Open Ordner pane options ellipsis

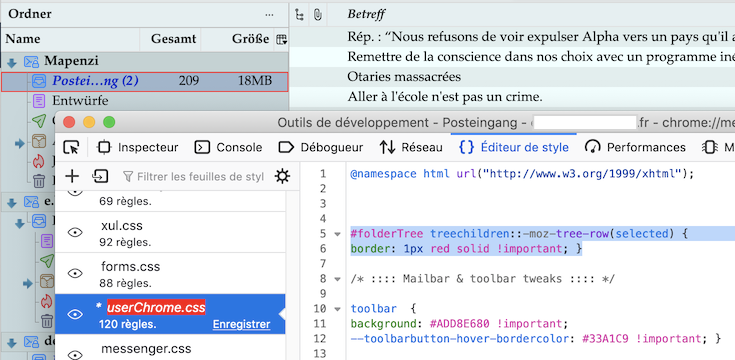[x=269, y=15]
